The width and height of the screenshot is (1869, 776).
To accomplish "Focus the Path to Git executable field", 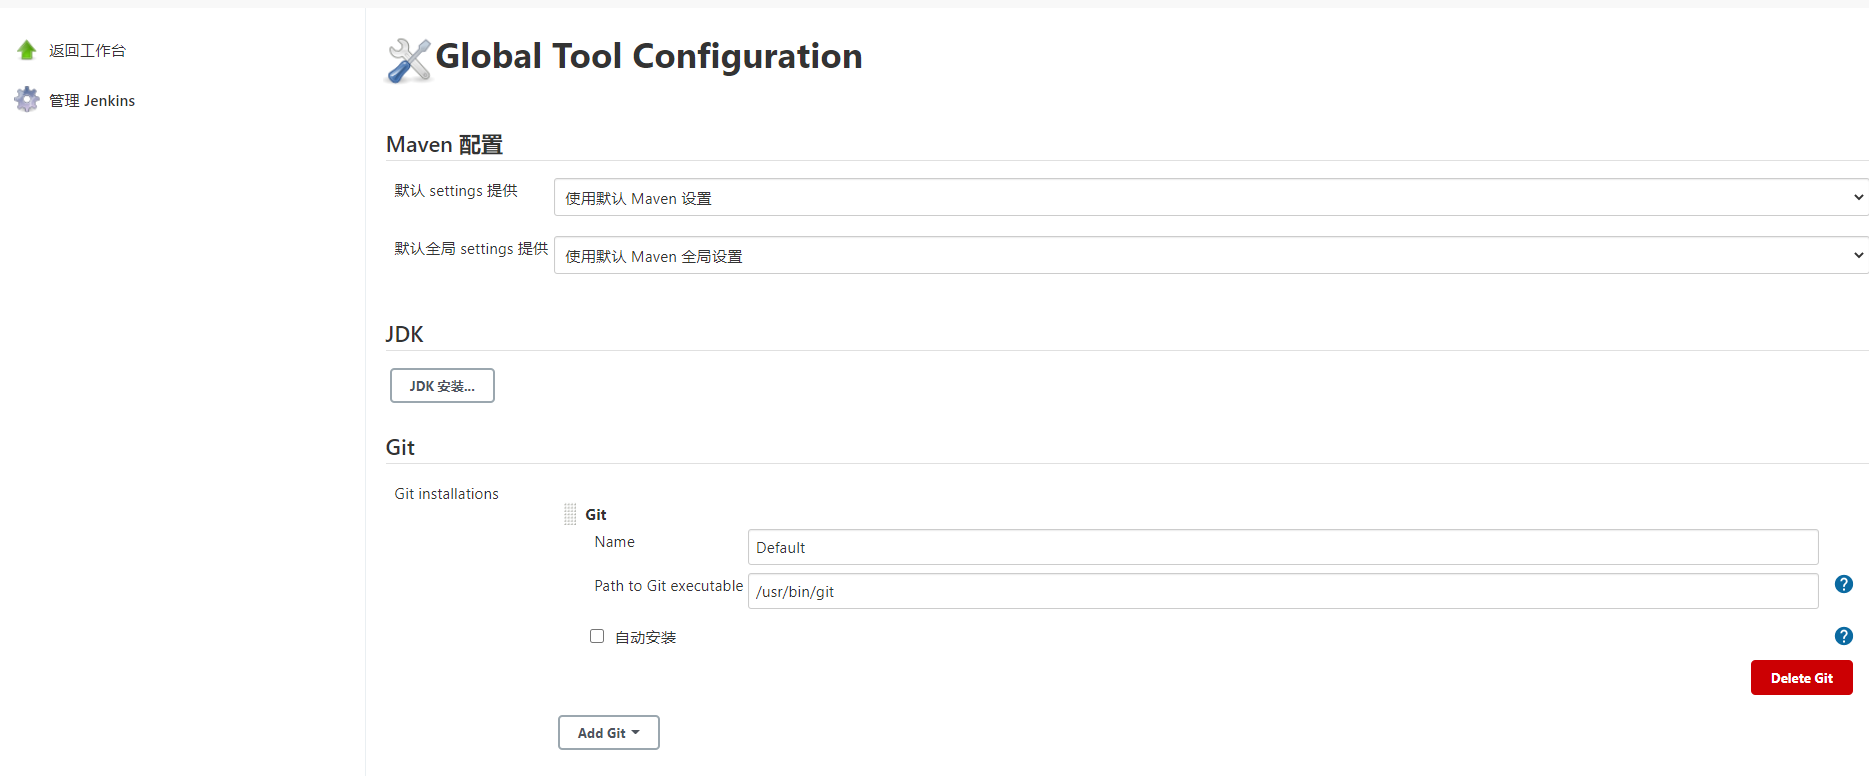I will [x=1283, y=591].
